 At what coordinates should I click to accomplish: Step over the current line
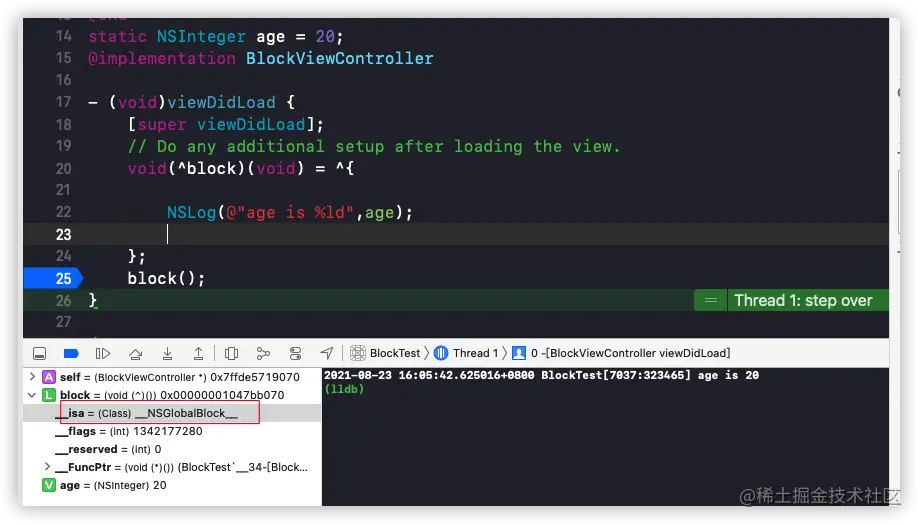135,354
